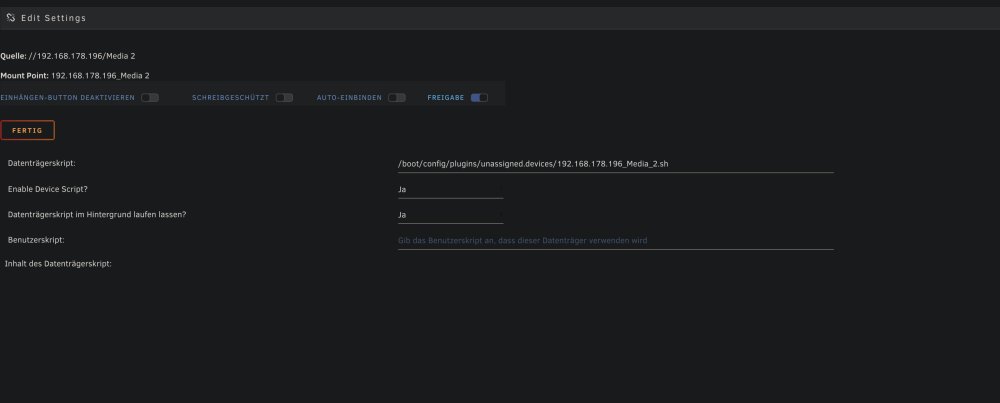
Task: Click the Quelle //192.168.178.196/Media 2 text
Action: point(68,56)
